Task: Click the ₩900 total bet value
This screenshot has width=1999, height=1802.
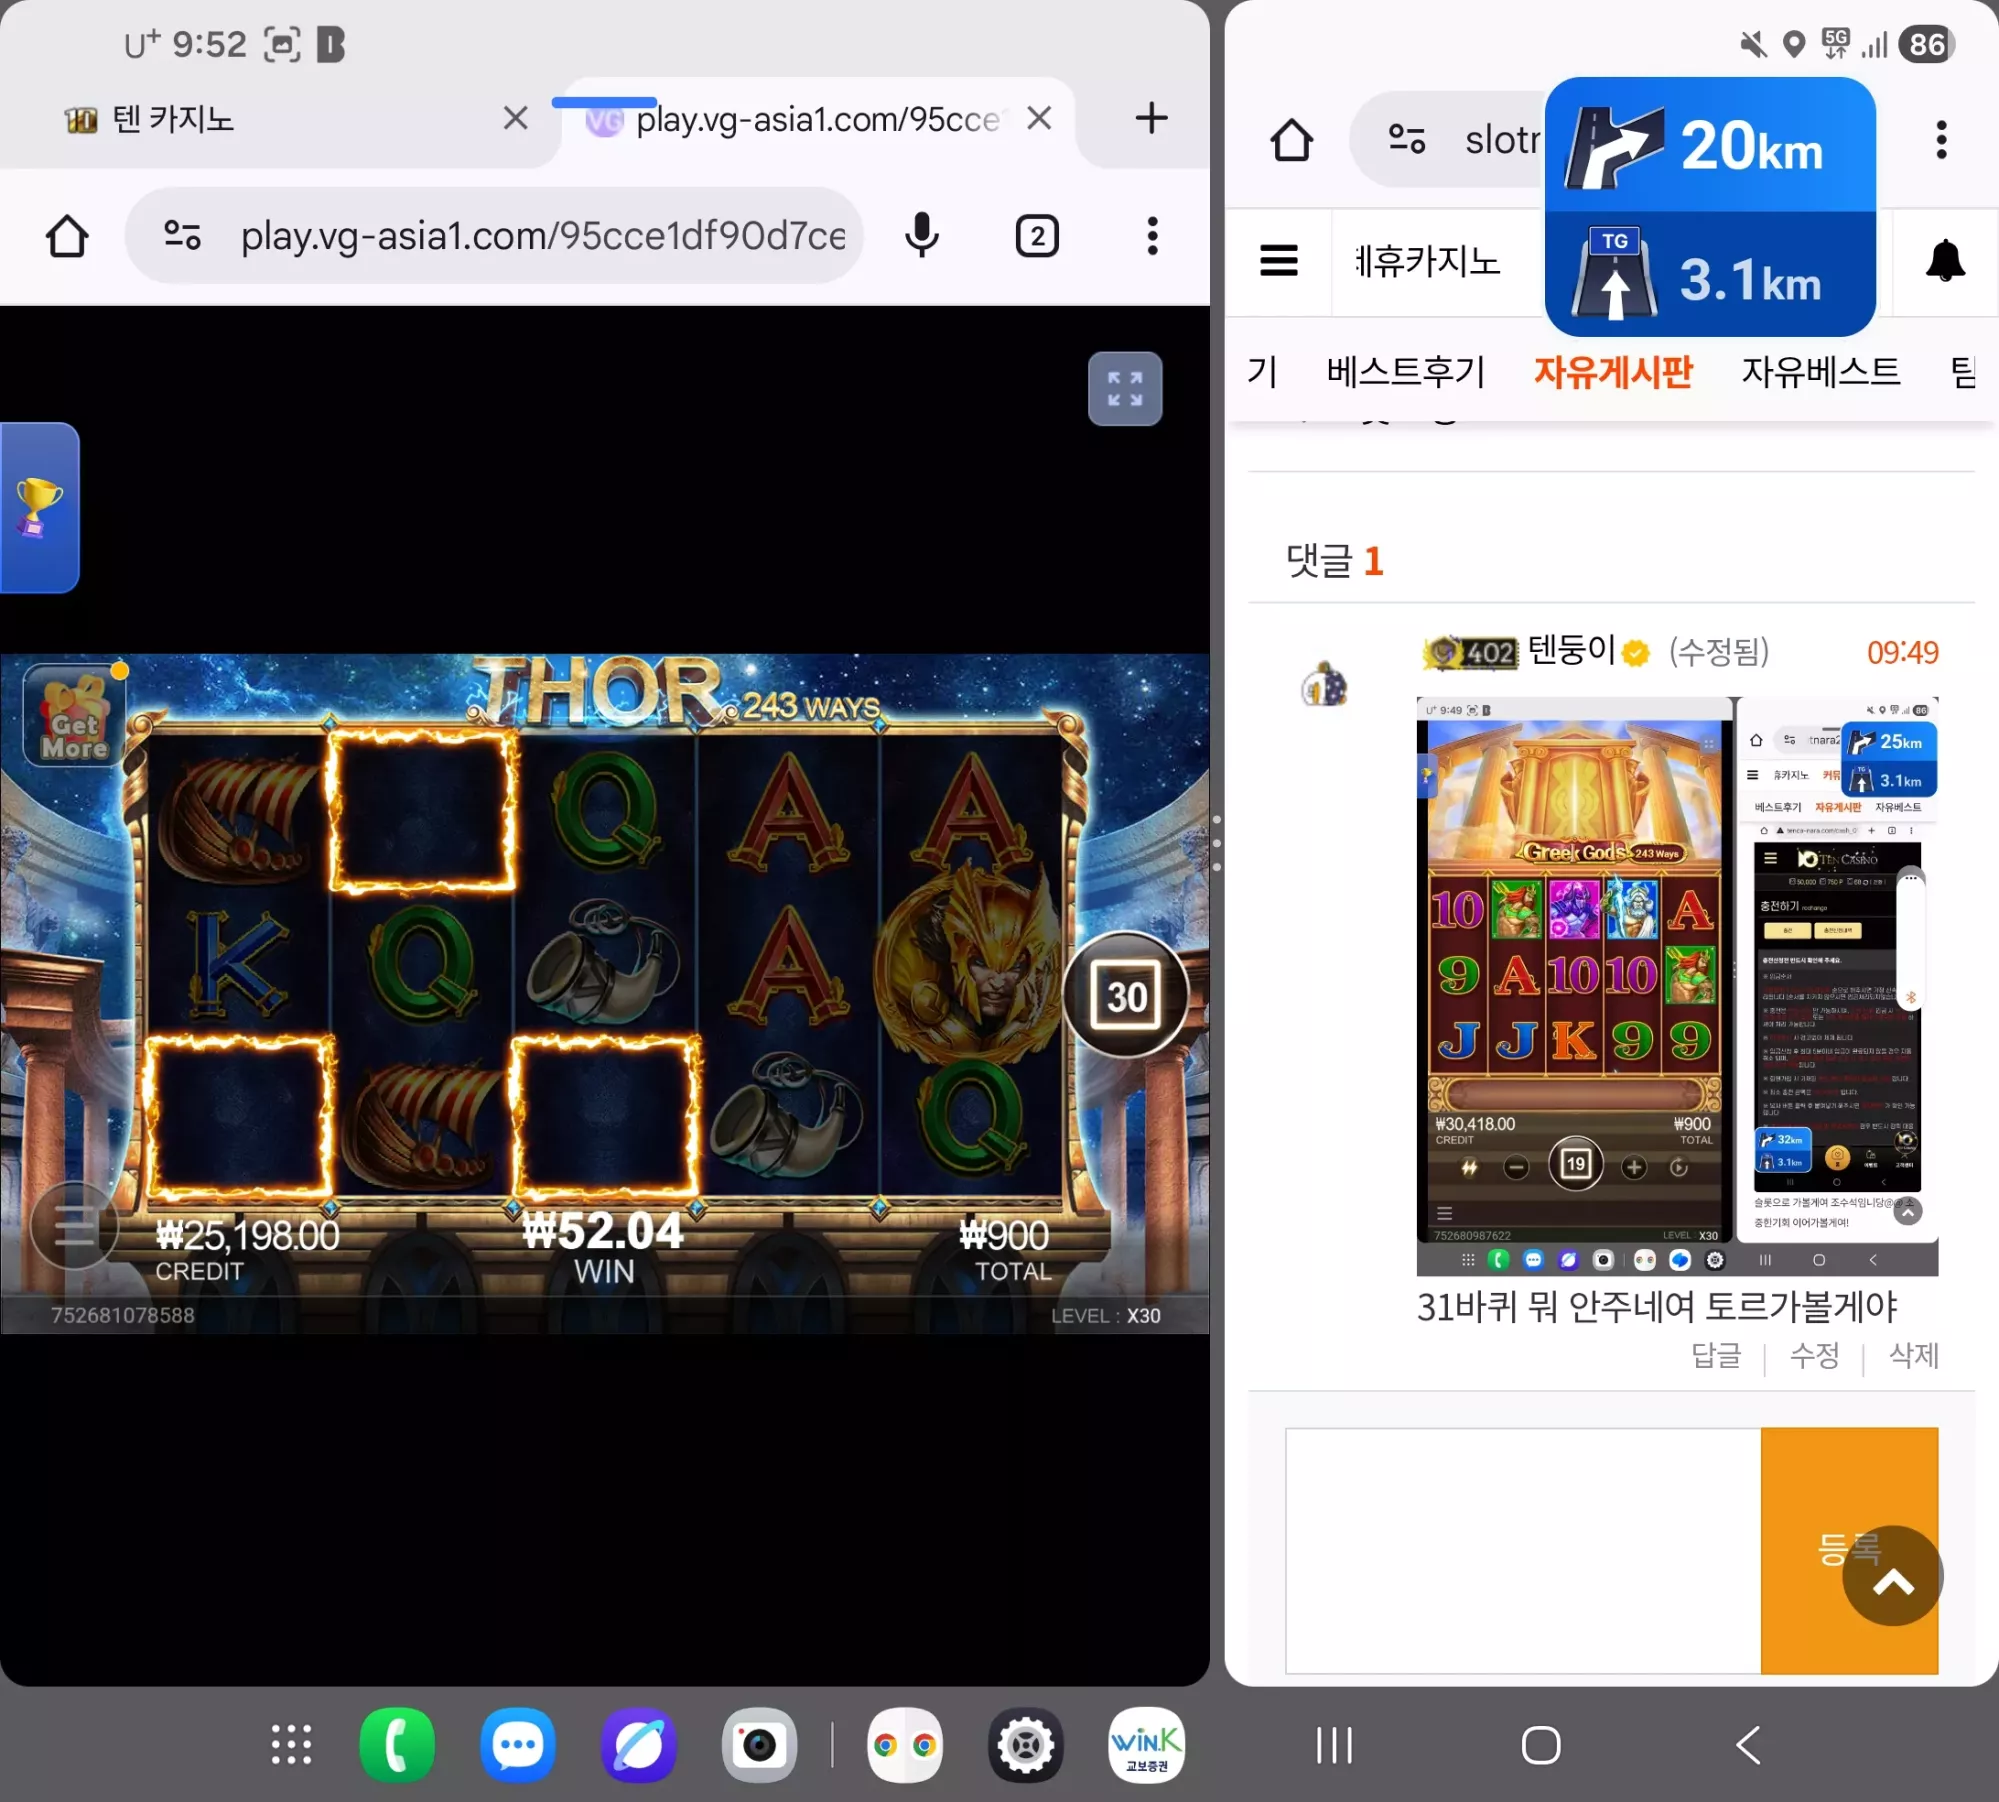Action: (1004, 1236)
